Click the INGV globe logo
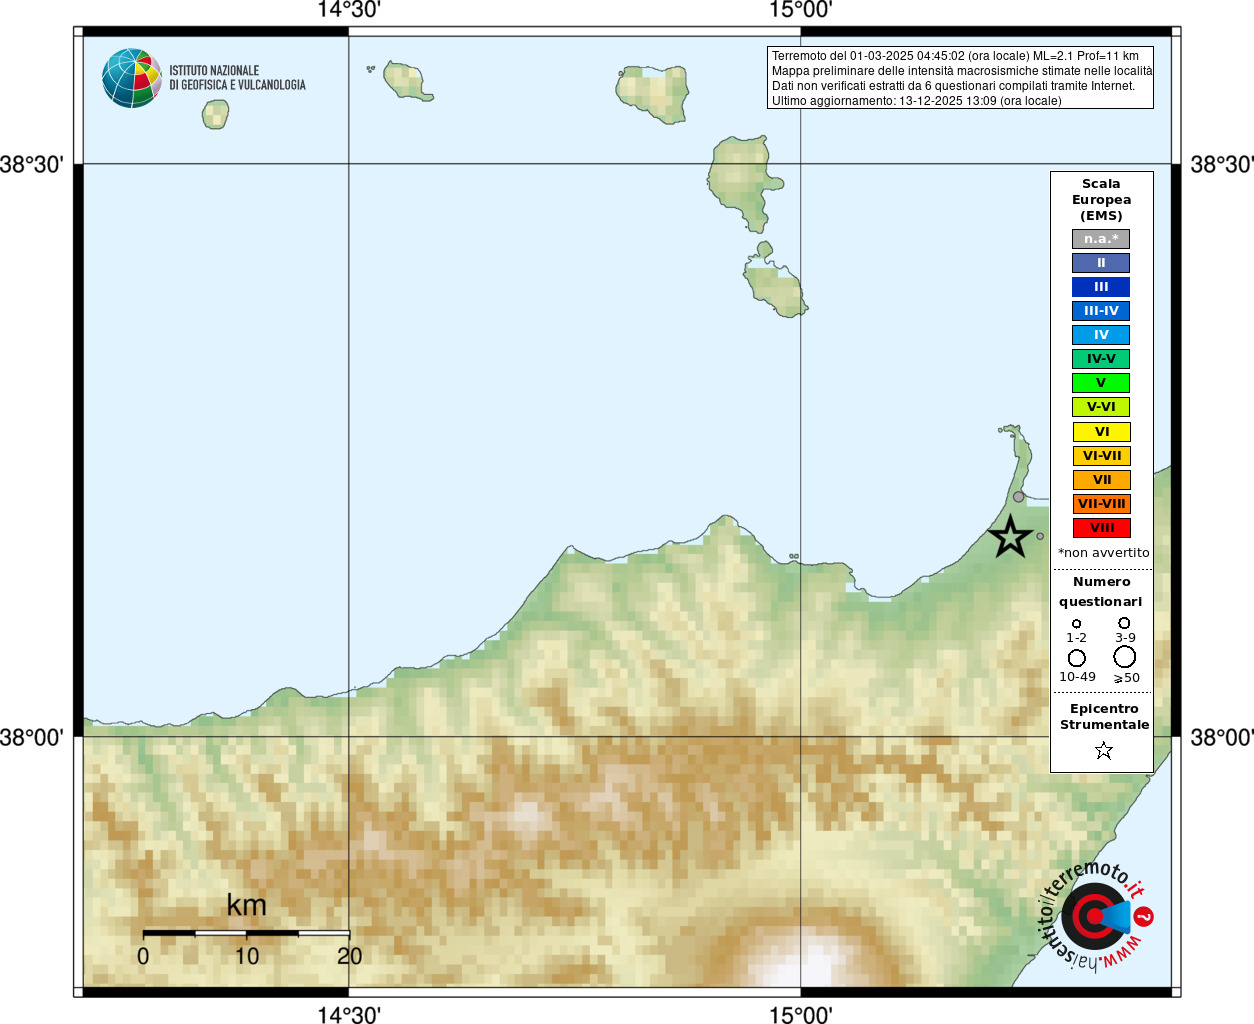Image resolution: width=1254 pixels, height=1024 pixels. point(132,78)
